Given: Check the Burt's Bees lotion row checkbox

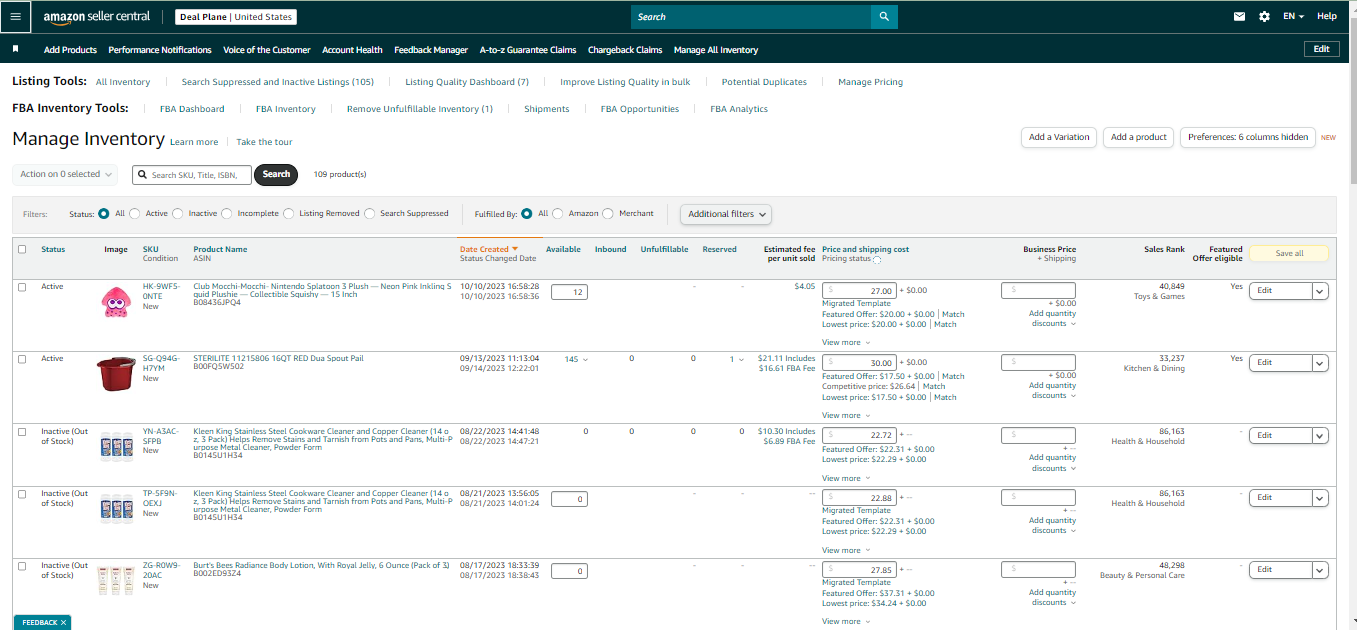Looking at the screenshot, I should pyautogui.click(x=22, y=566).
